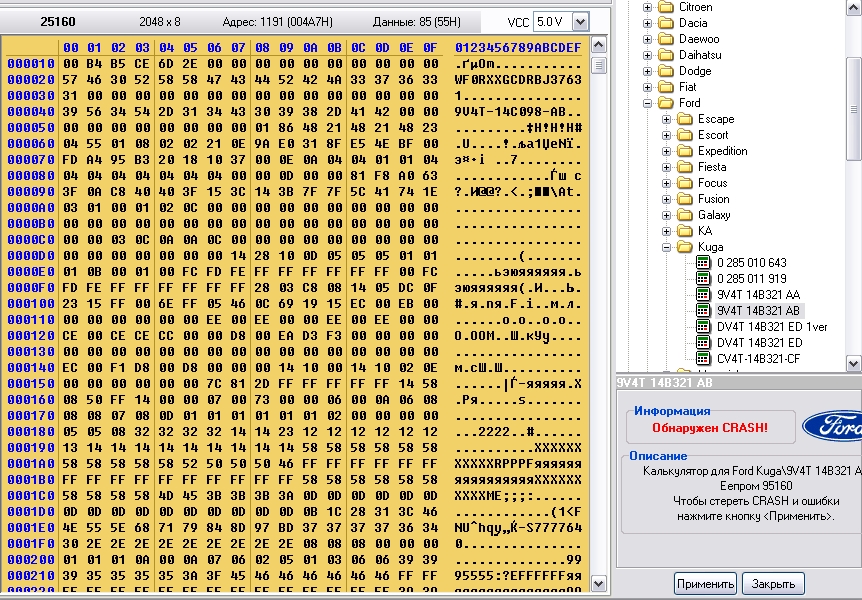
Task: Click the Обнаружен CRASH! message
Action: pos(710,428)
